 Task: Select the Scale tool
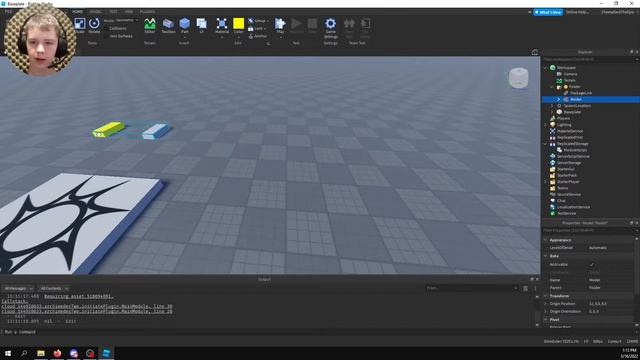click(x=80, y=26)
